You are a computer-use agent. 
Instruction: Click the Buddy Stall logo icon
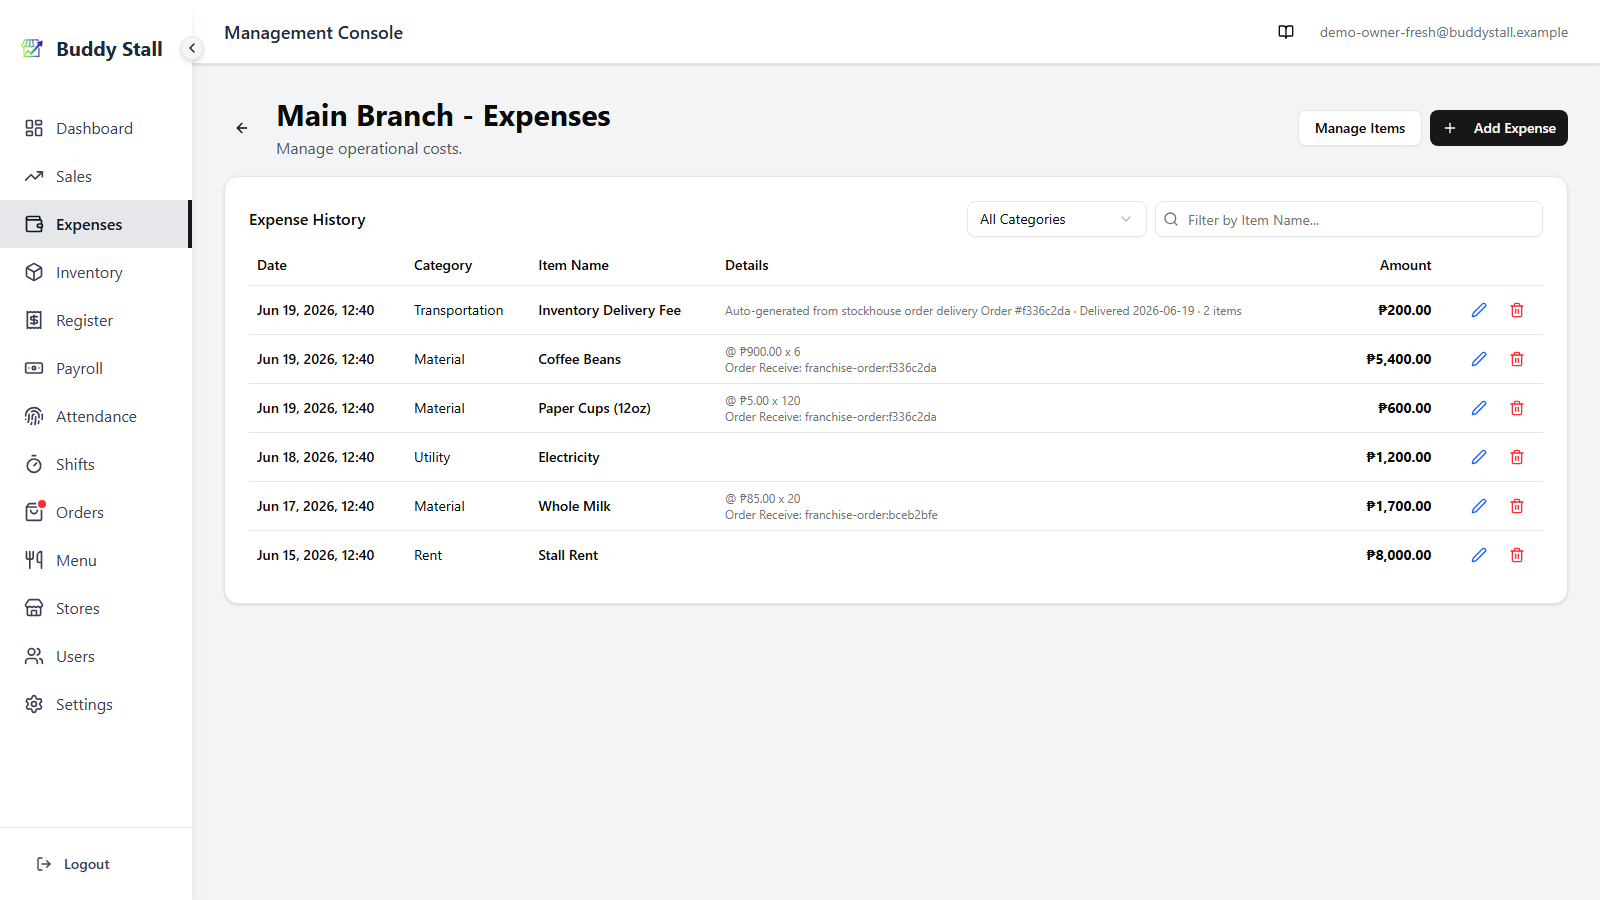pyautogui.click(x=33, y=48)
